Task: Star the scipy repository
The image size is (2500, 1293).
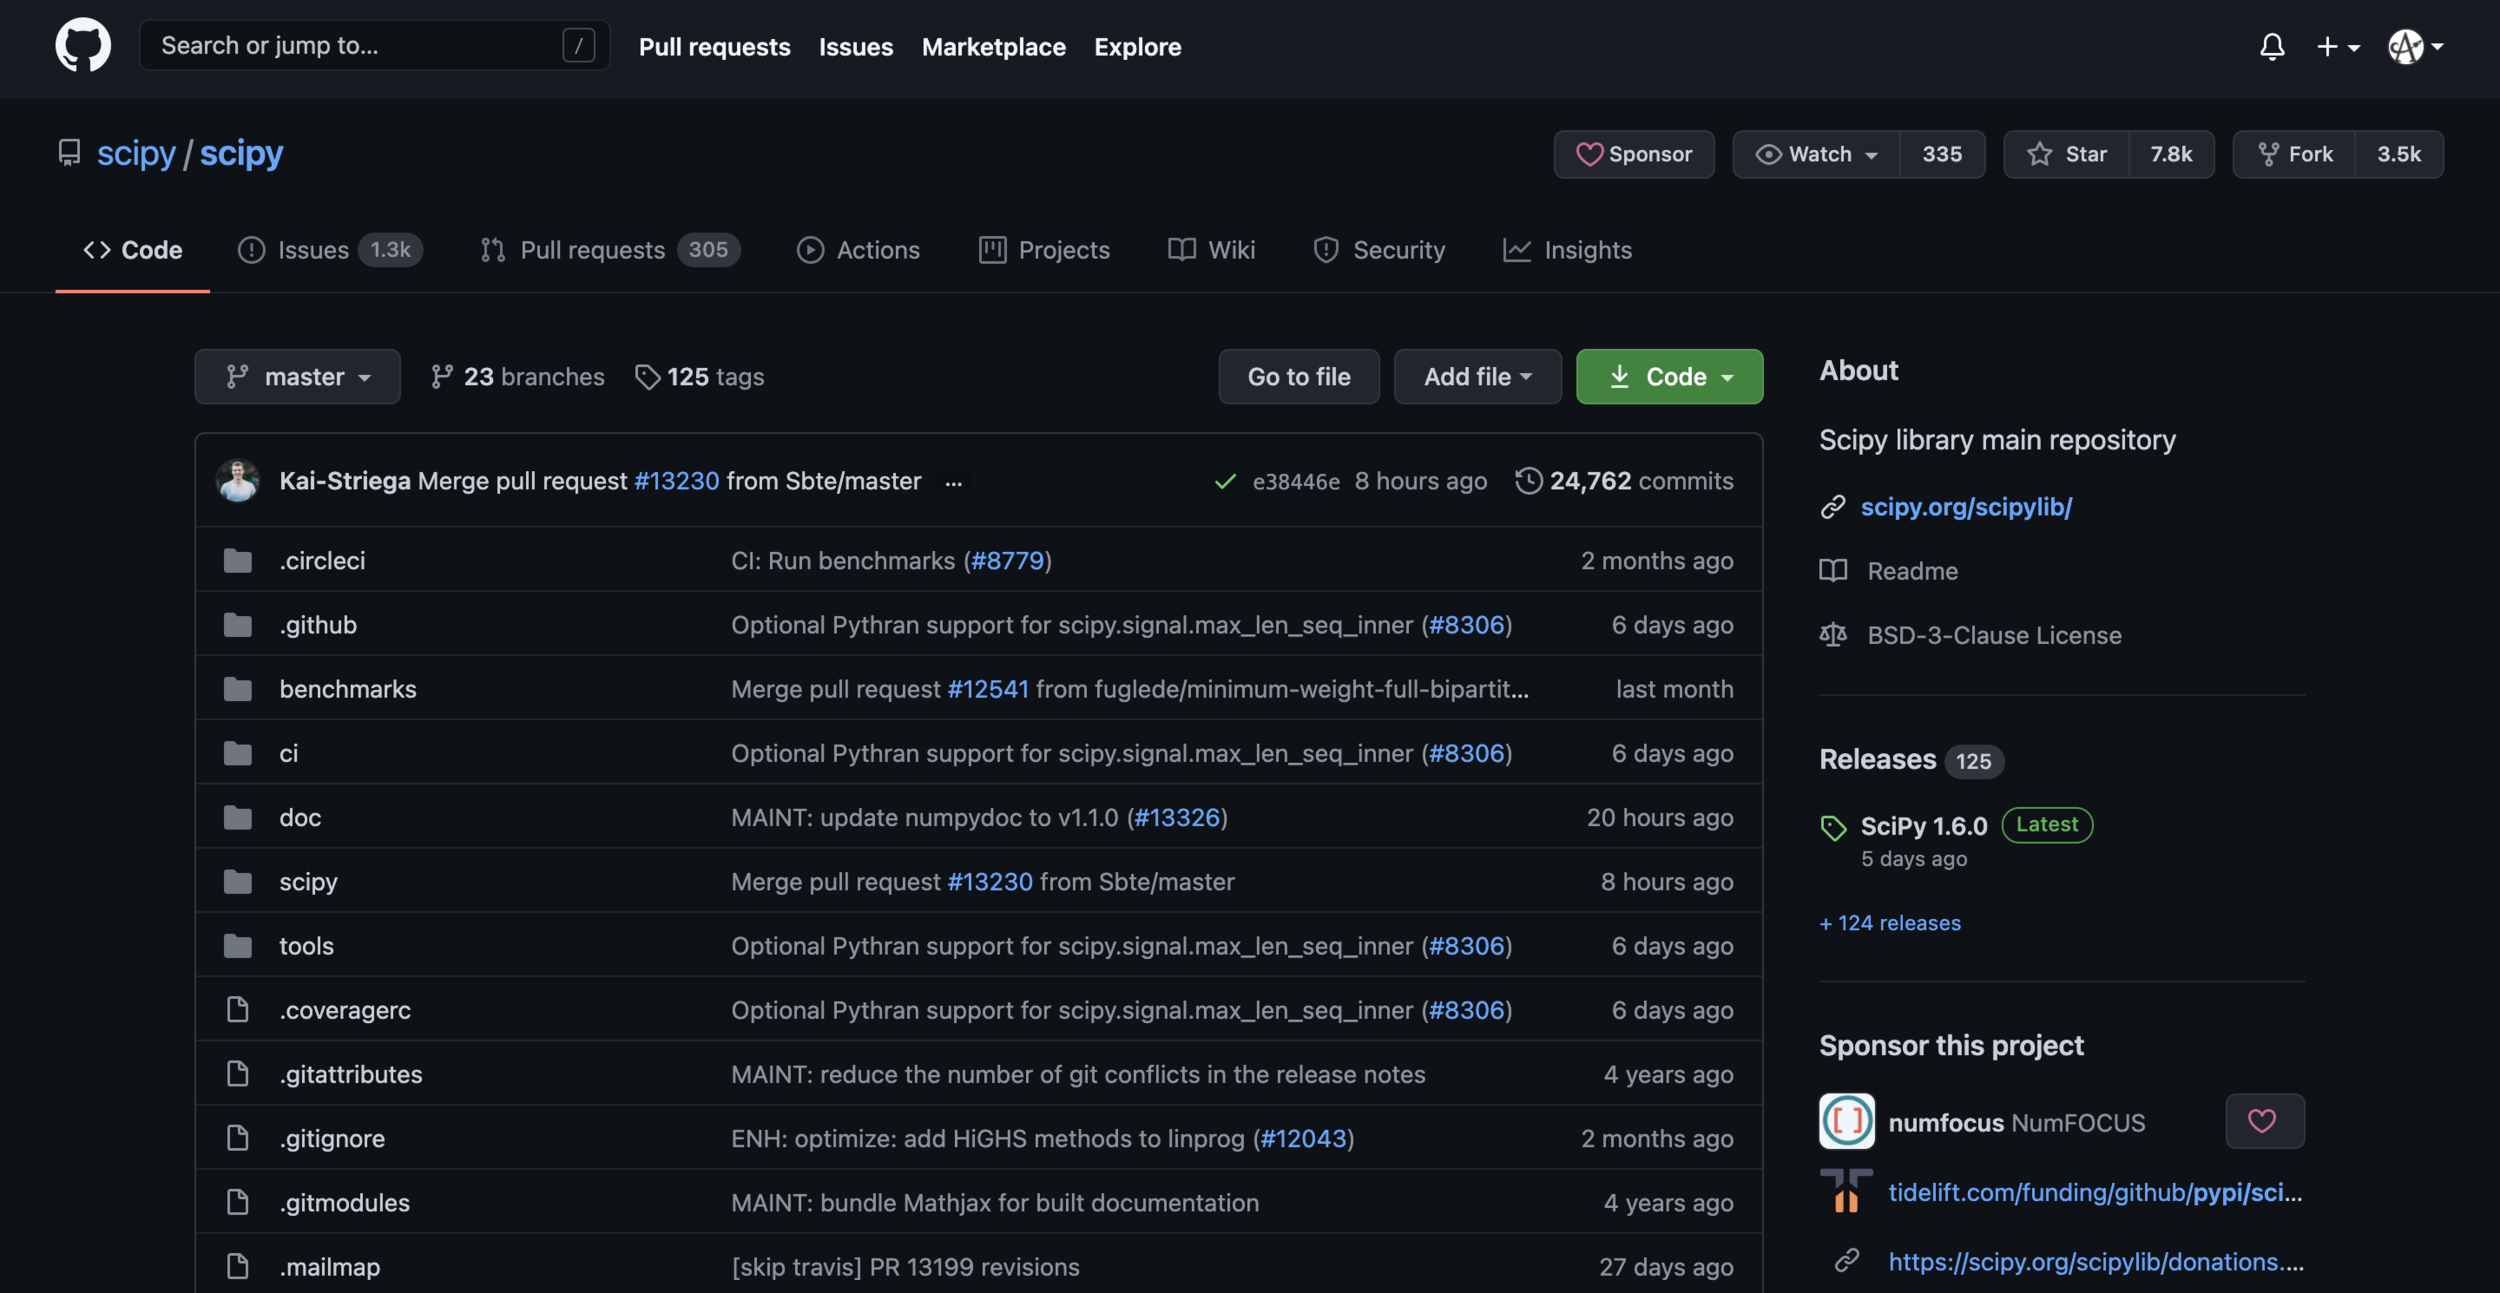Action: [x=2067, y=154]
